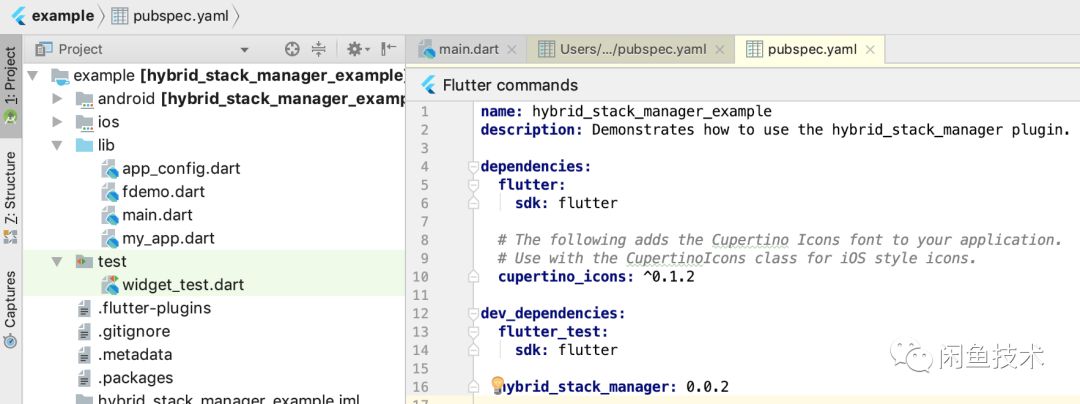Switch to the Users/.../pubspec.yaml tab
This screenshot has width=1080, height=404.
pos(633,50)
